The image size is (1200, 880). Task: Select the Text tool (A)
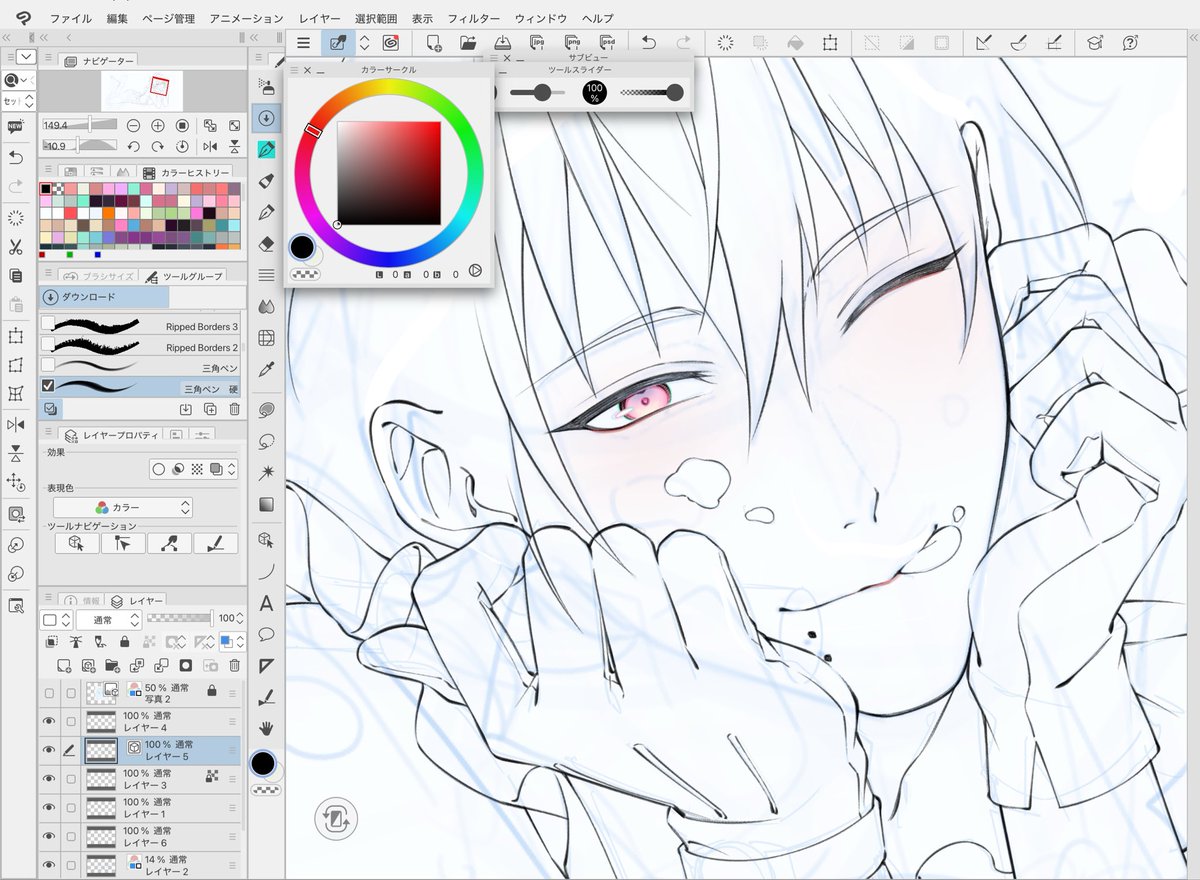pos(266,603)
